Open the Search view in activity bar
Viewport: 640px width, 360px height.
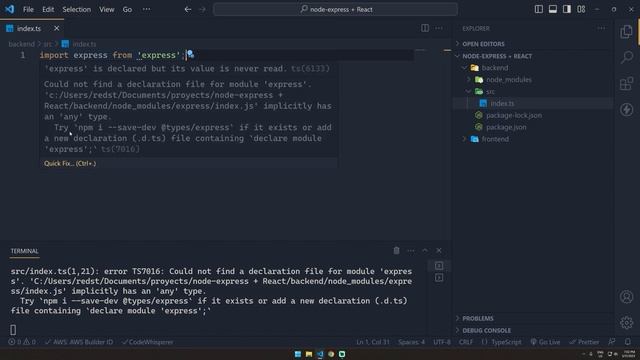tap(626, 57)
